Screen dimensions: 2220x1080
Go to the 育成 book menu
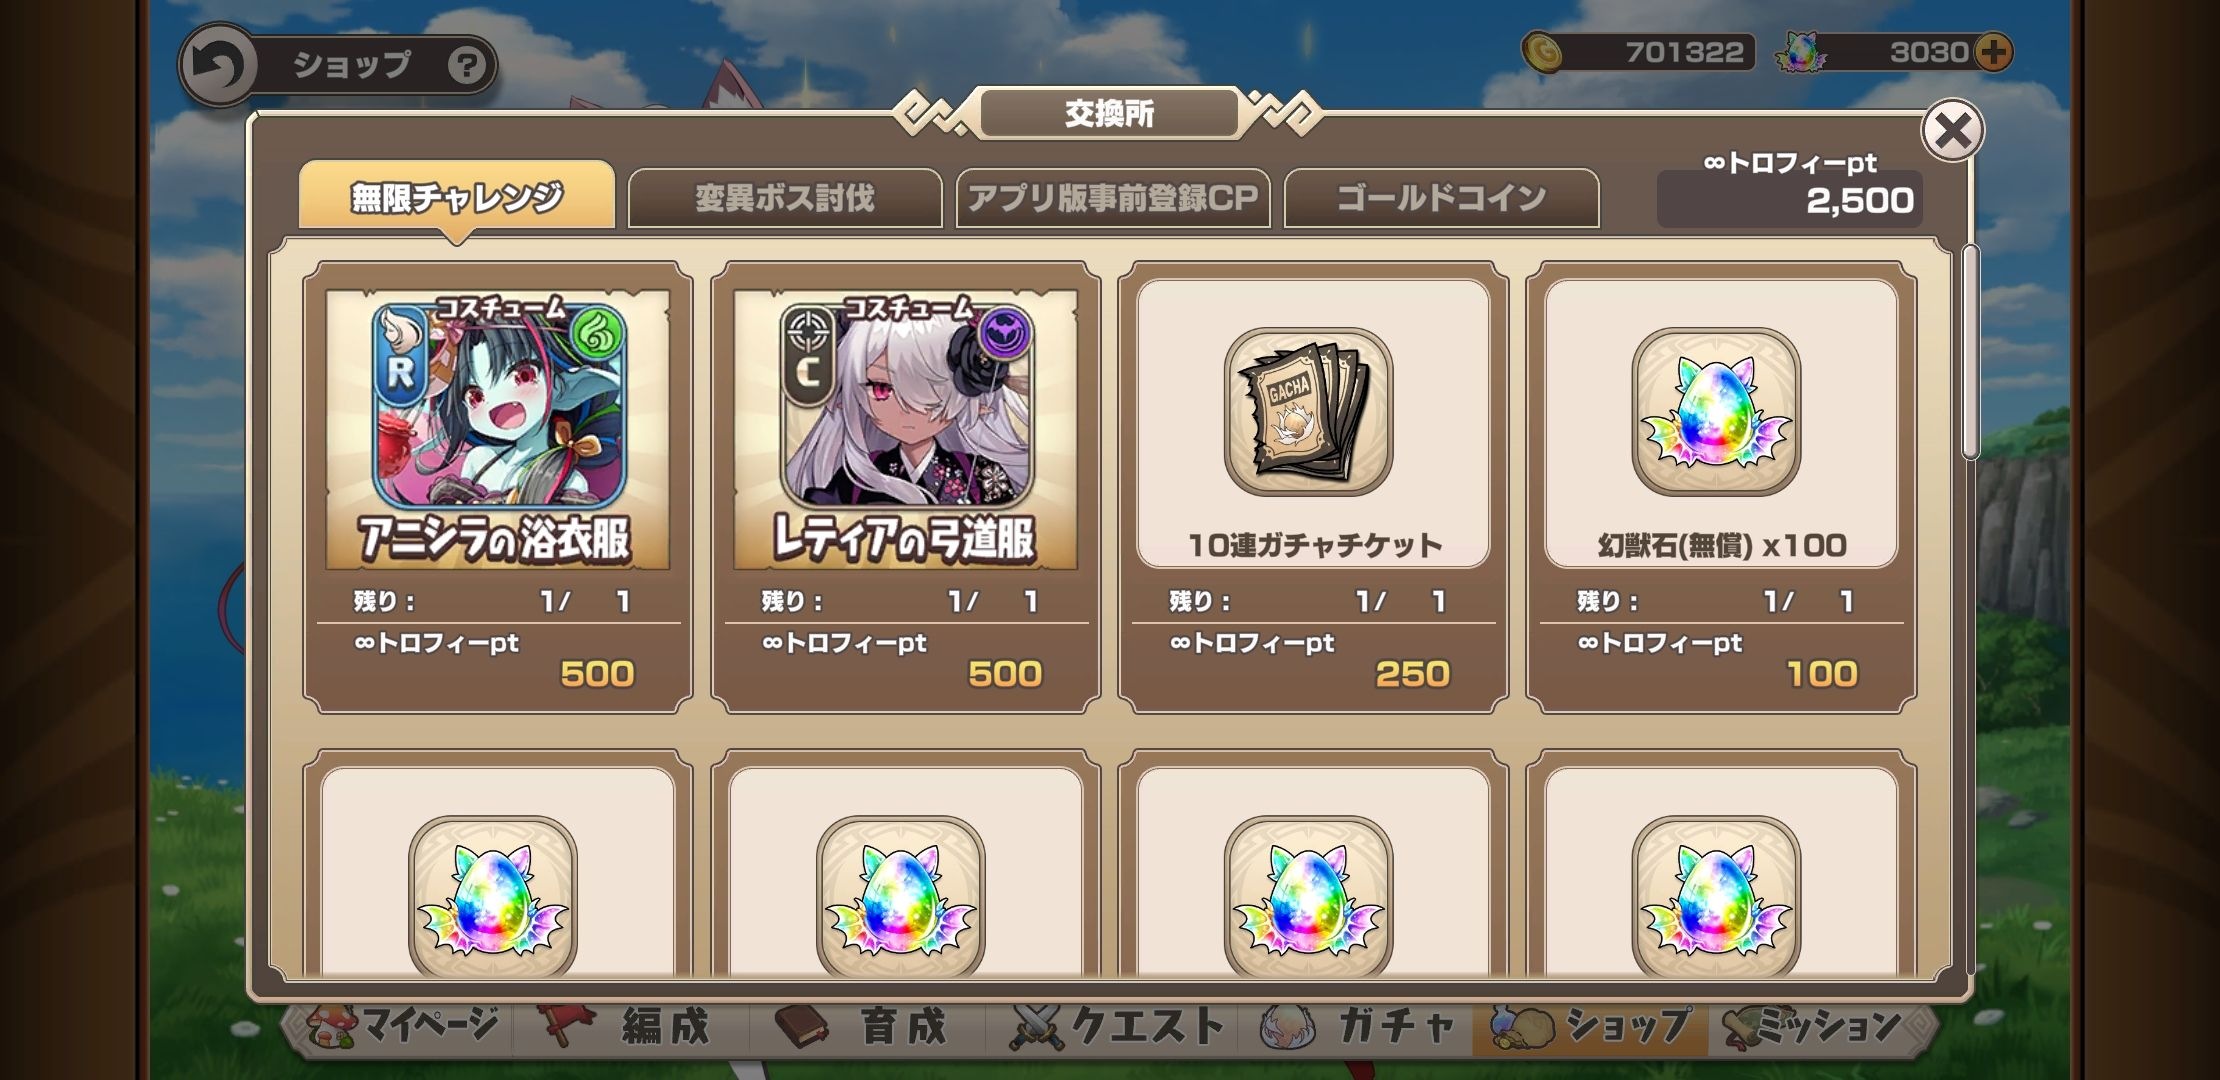coord(862,1026)
